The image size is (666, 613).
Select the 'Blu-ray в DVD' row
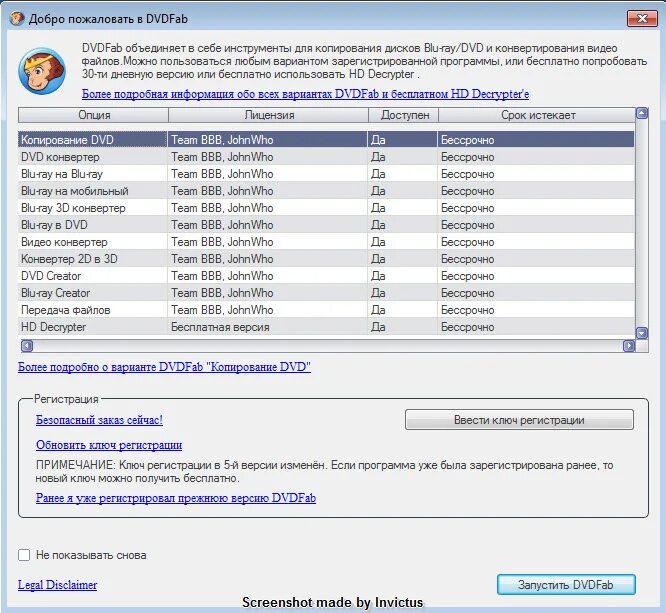(x=326, y=225)
